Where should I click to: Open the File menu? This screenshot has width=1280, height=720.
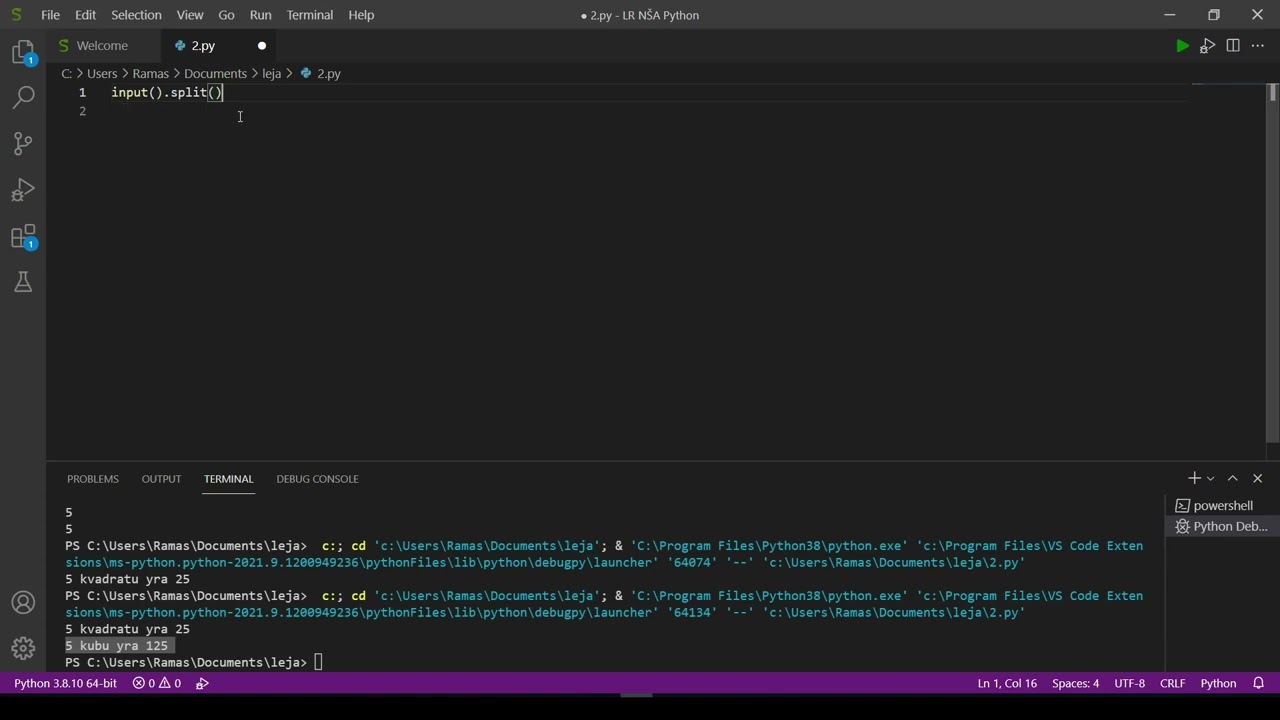coord(50,15)
